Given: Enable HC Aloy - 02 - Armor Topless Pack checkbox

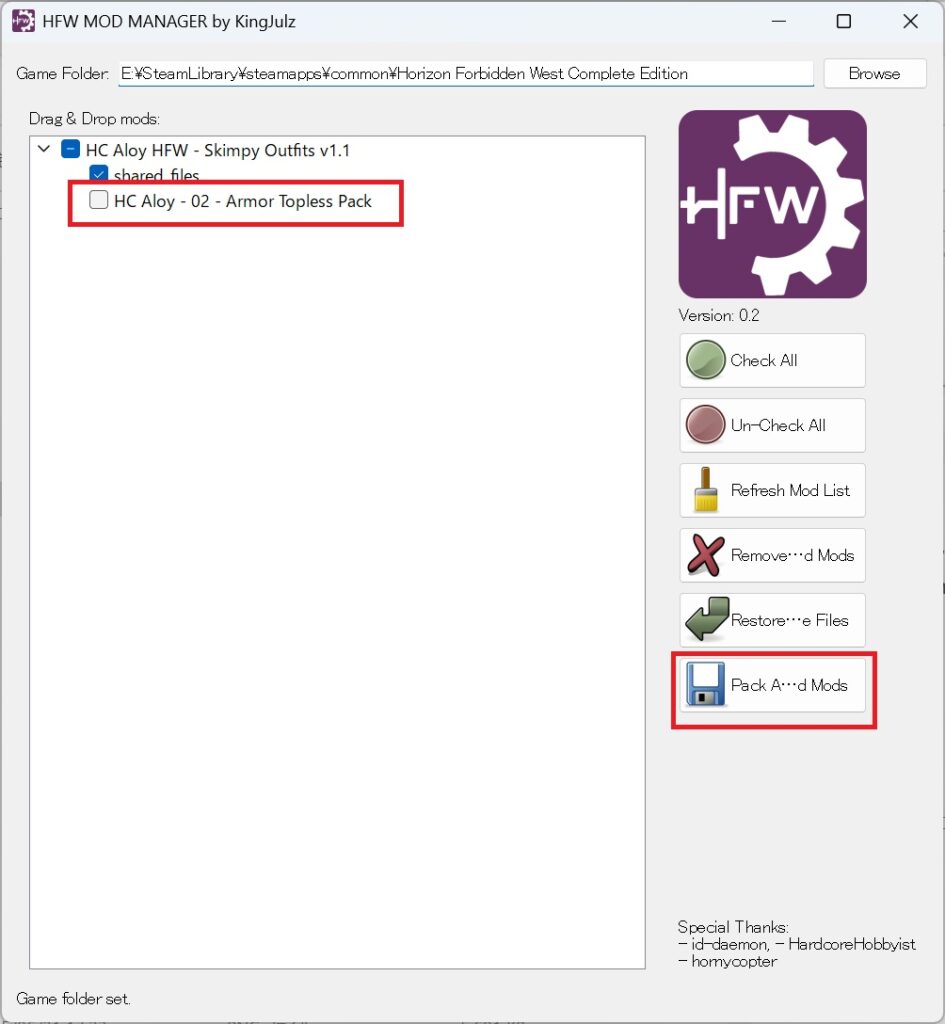Looking at the screenshot, I should 99,199.
